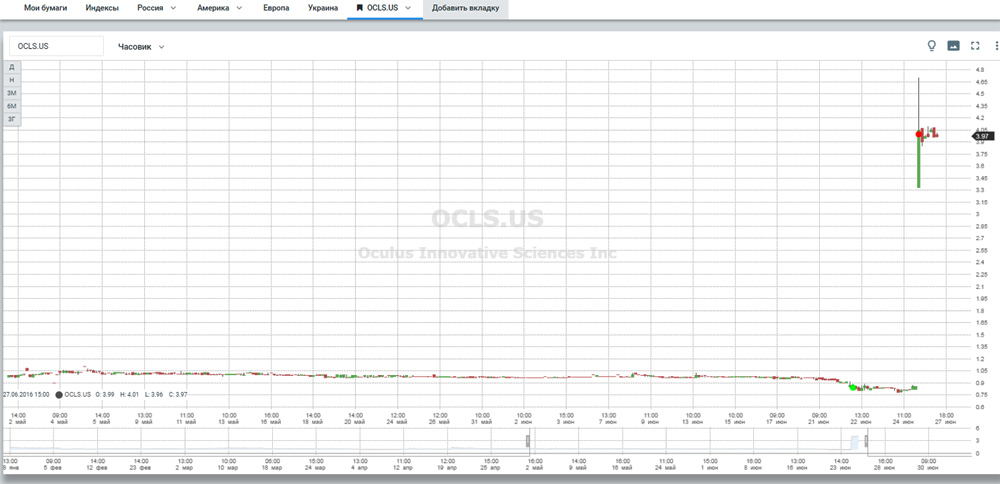Open the OCLS.US tab dropdown chevron
The width and height of the screenshot is (1000, 484).
click(x=408, y=8)
